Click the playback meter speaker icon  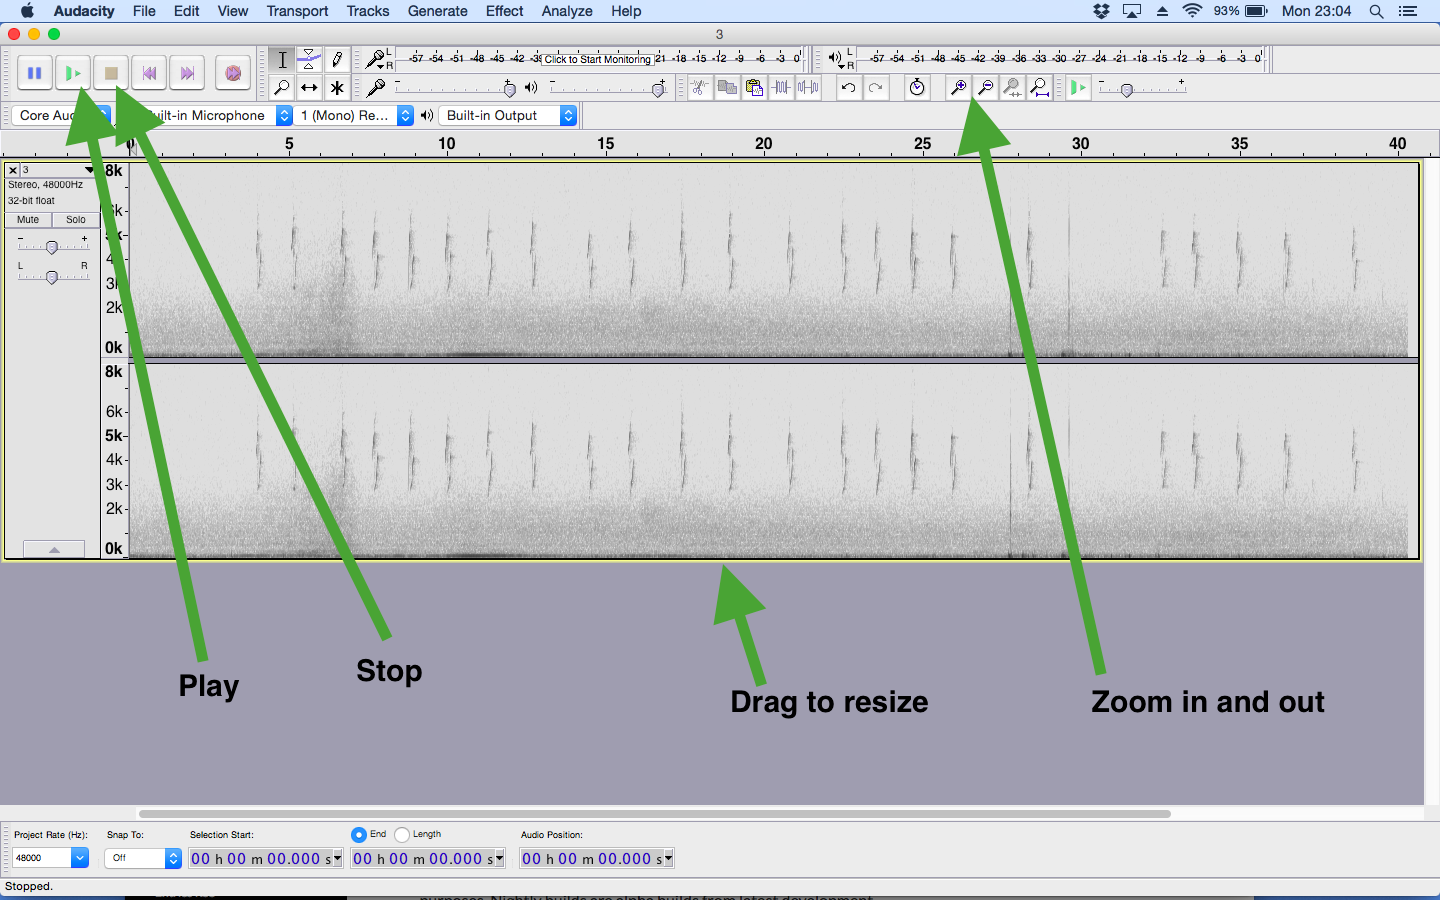[835, 58]
